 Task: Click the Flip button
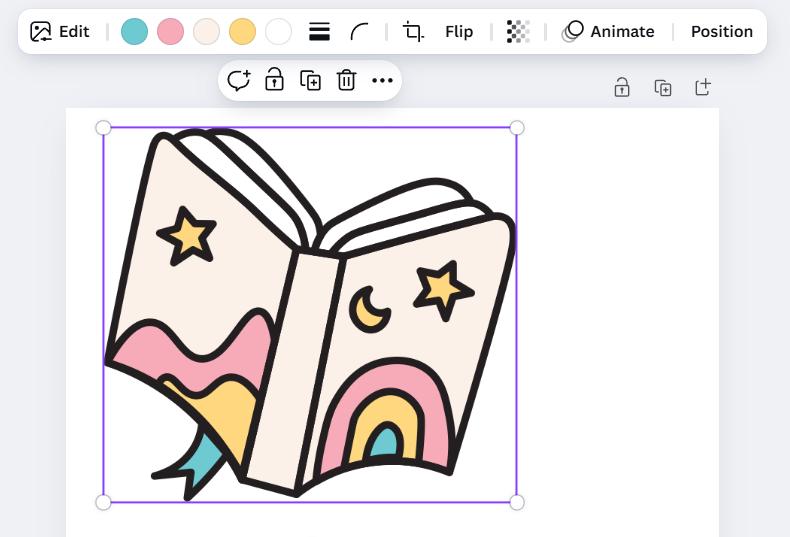(x=459, y=32)
